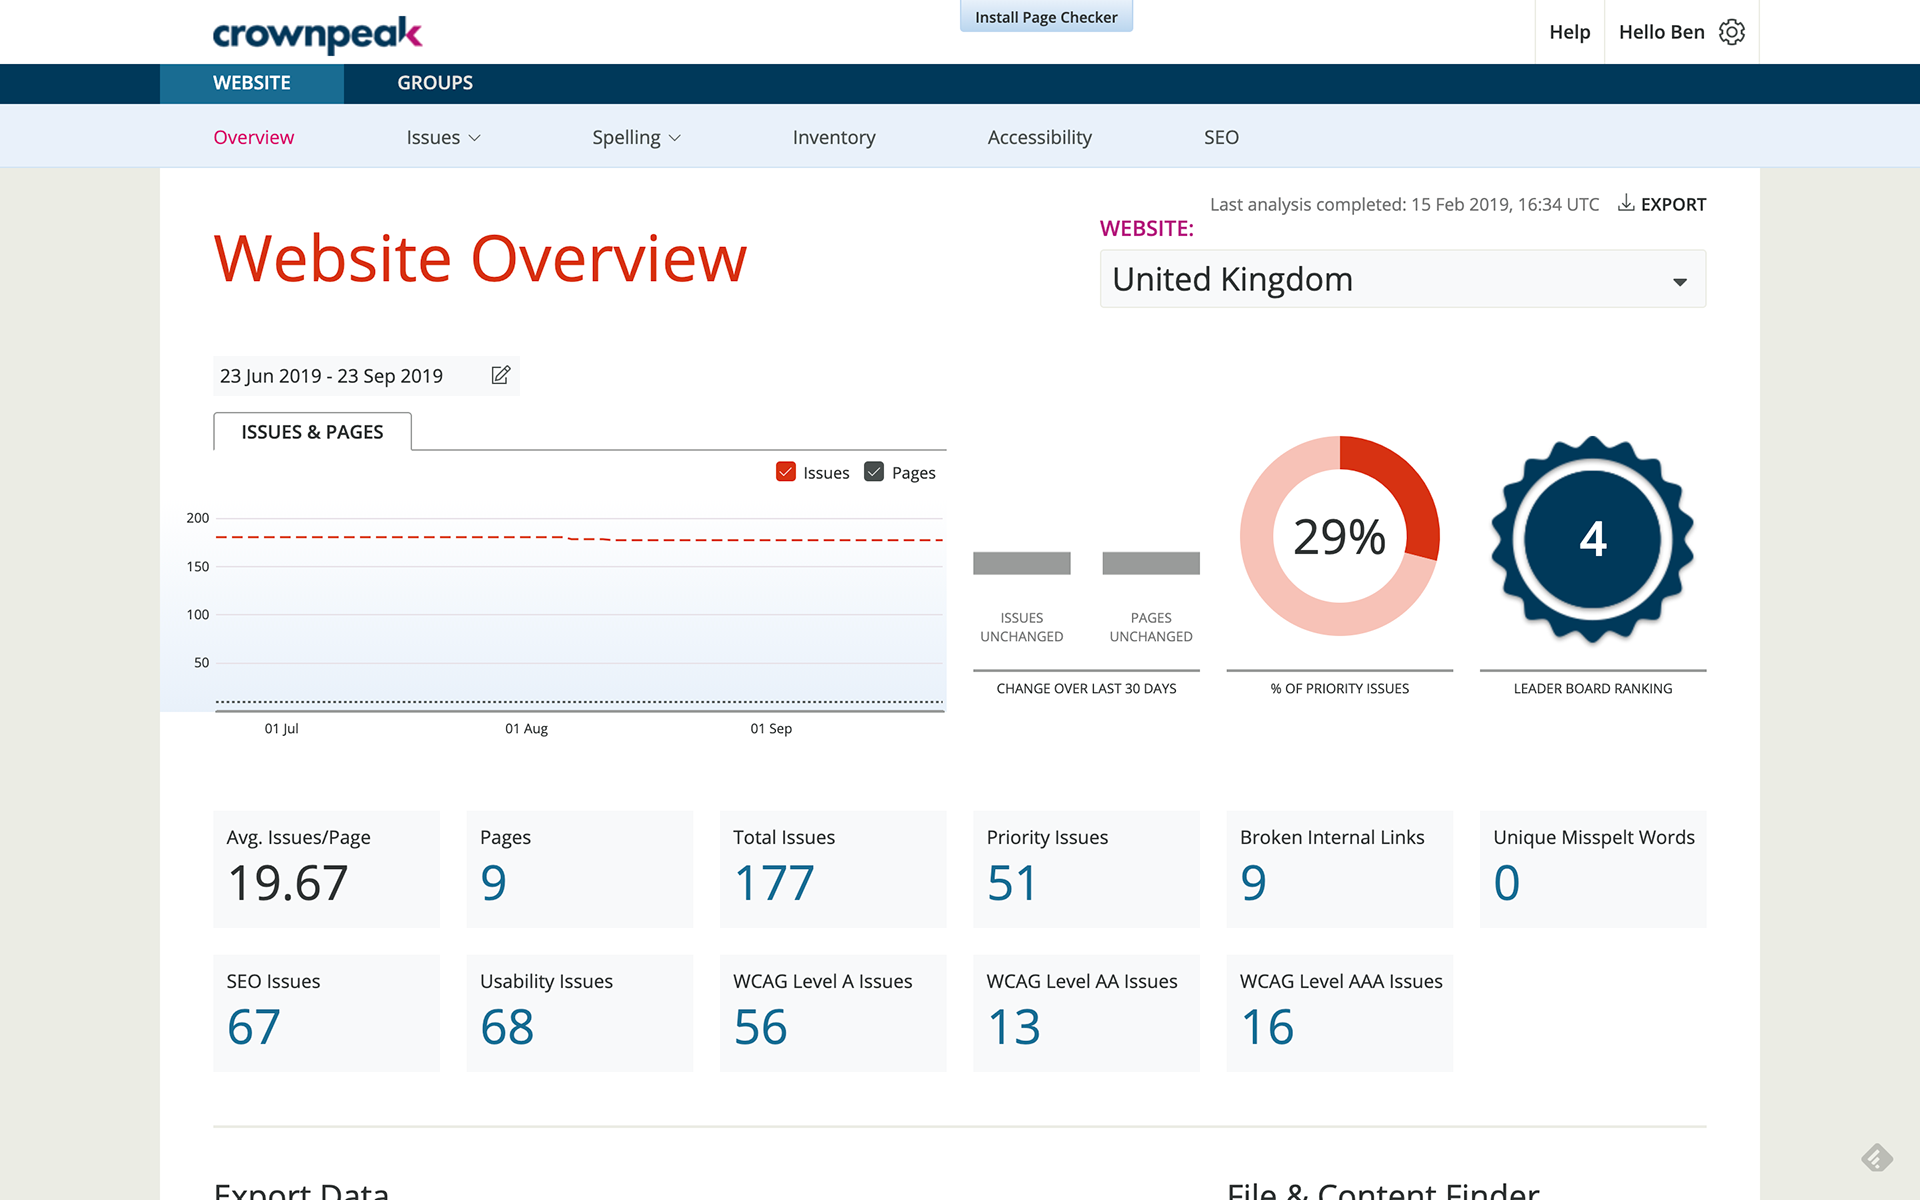Screen dimensions: 1920x1200
Task: Uncheck the Issues chart checkbox
Action: point(786,472)
